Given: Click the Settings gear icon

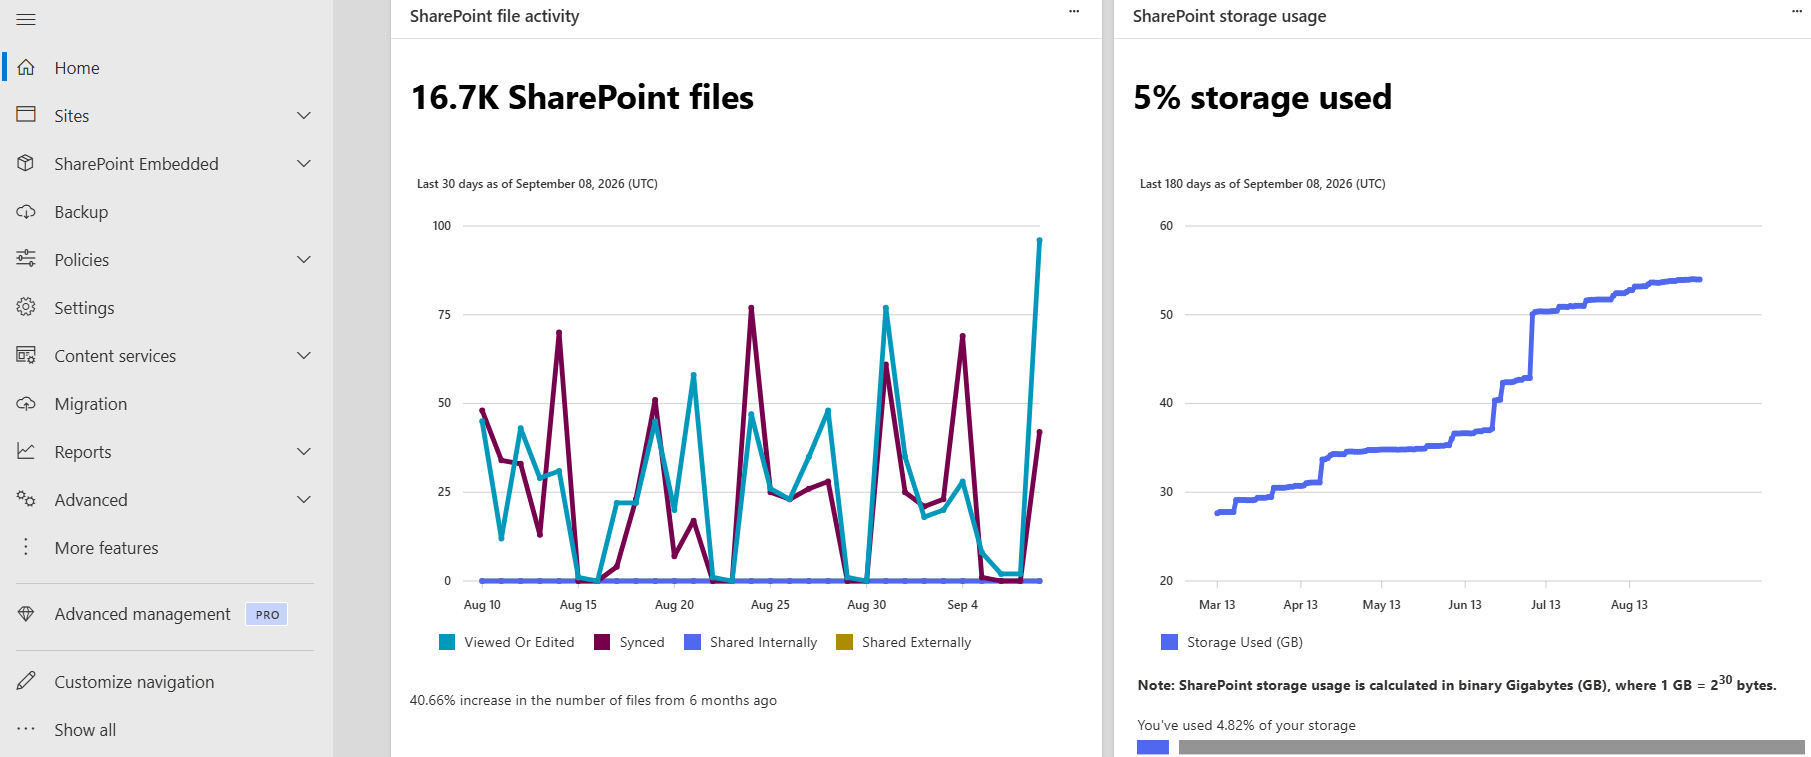Looking at the screenshot, I should pyautogui.click(x=26, y=307).
